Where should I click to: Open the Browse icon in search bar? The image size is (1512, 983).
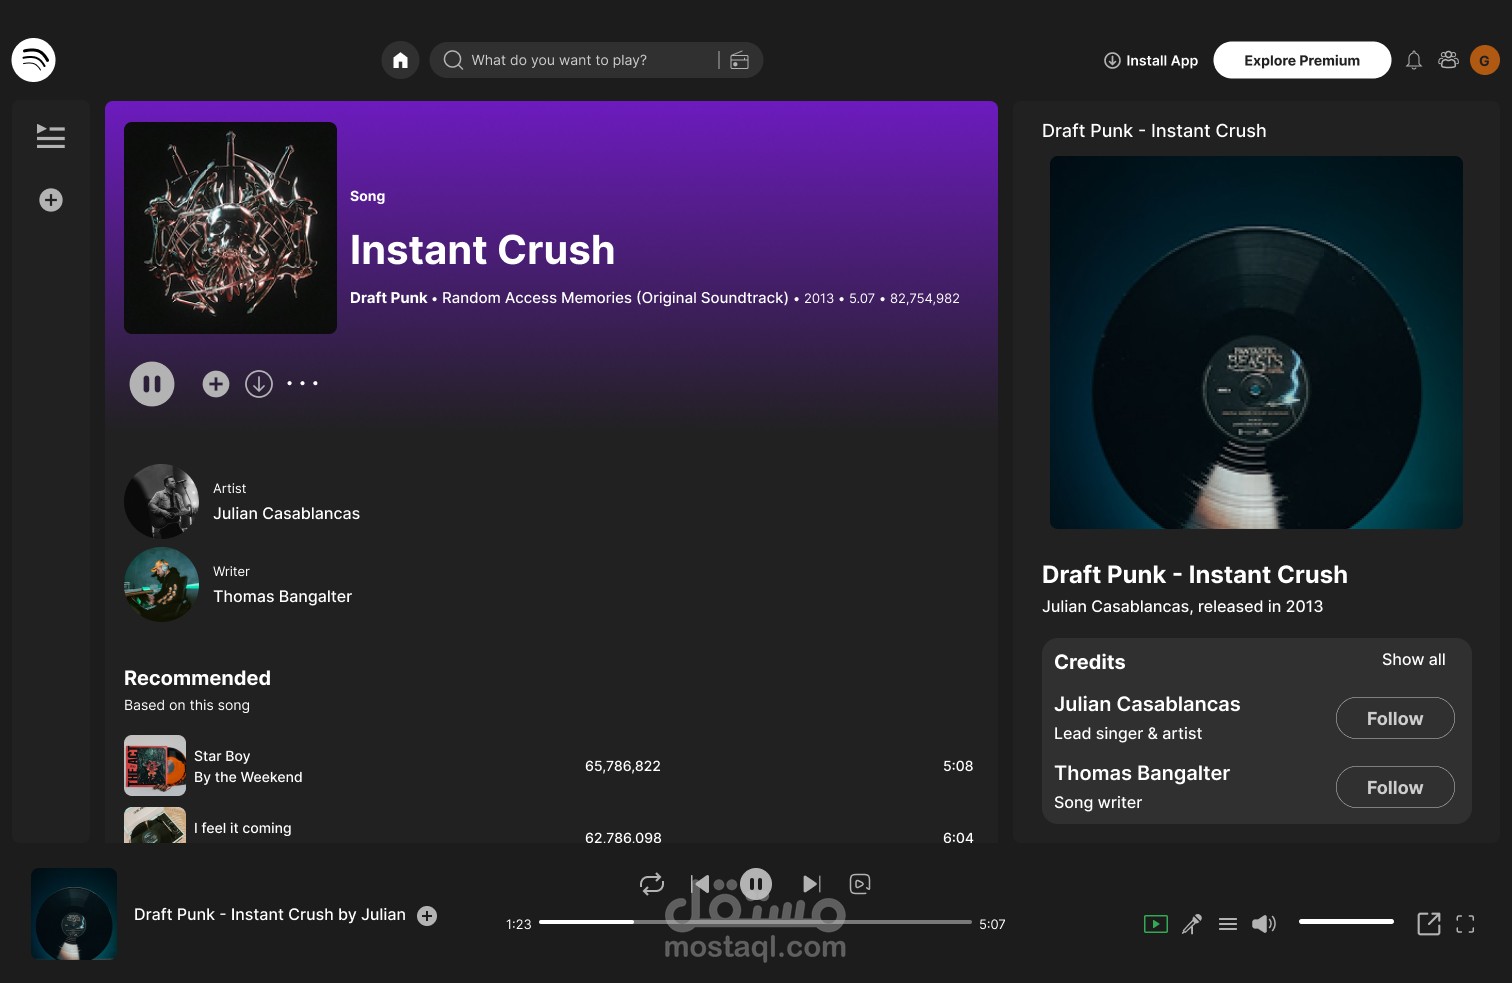(x=740, y=60)
